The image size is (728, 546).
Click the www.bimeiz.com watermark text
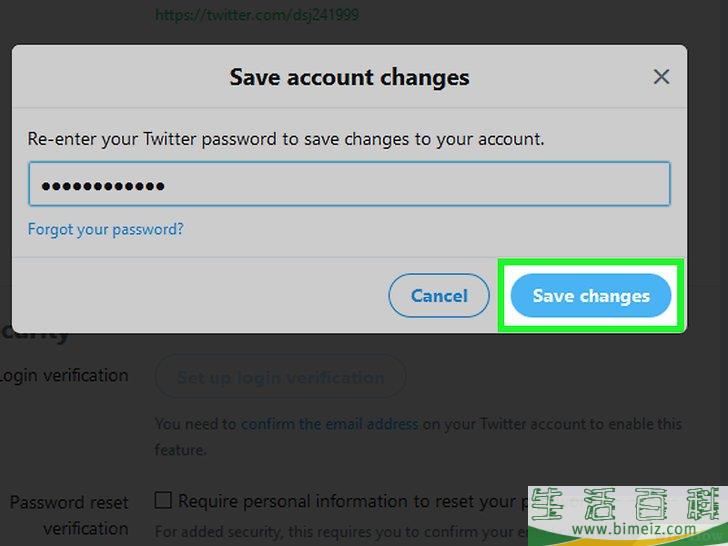[x=634, y=529]
